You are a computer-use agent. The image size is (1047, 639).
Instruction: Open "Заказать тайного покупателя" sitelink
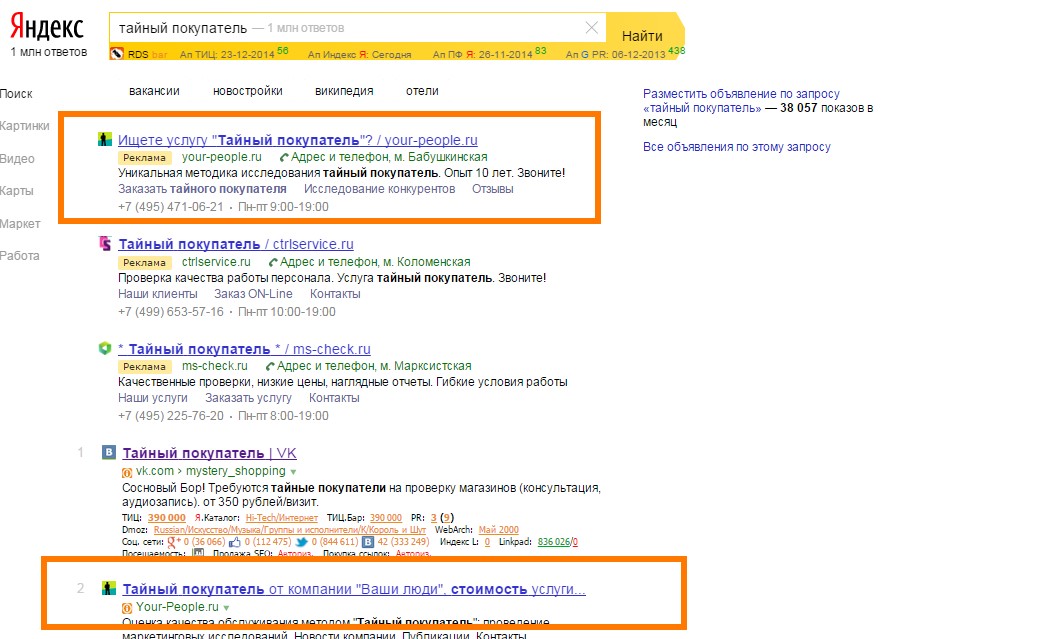[x=202, y=189]
